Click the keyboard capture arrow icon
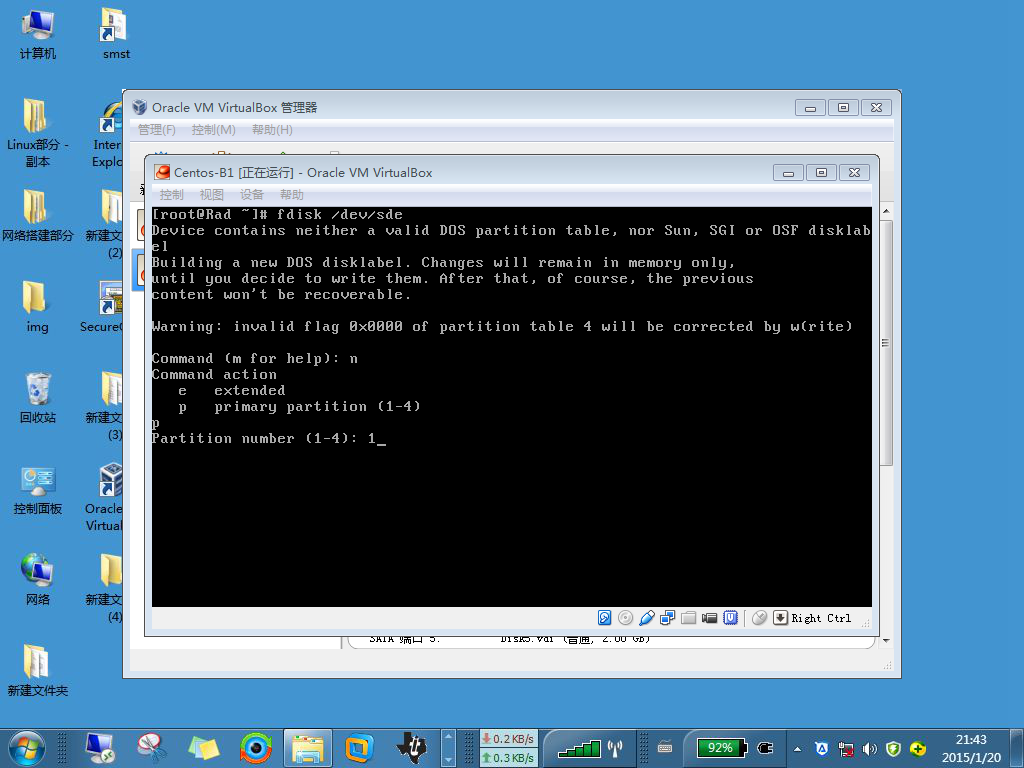This screenshot has width=1024, height=768. [780, 618]
